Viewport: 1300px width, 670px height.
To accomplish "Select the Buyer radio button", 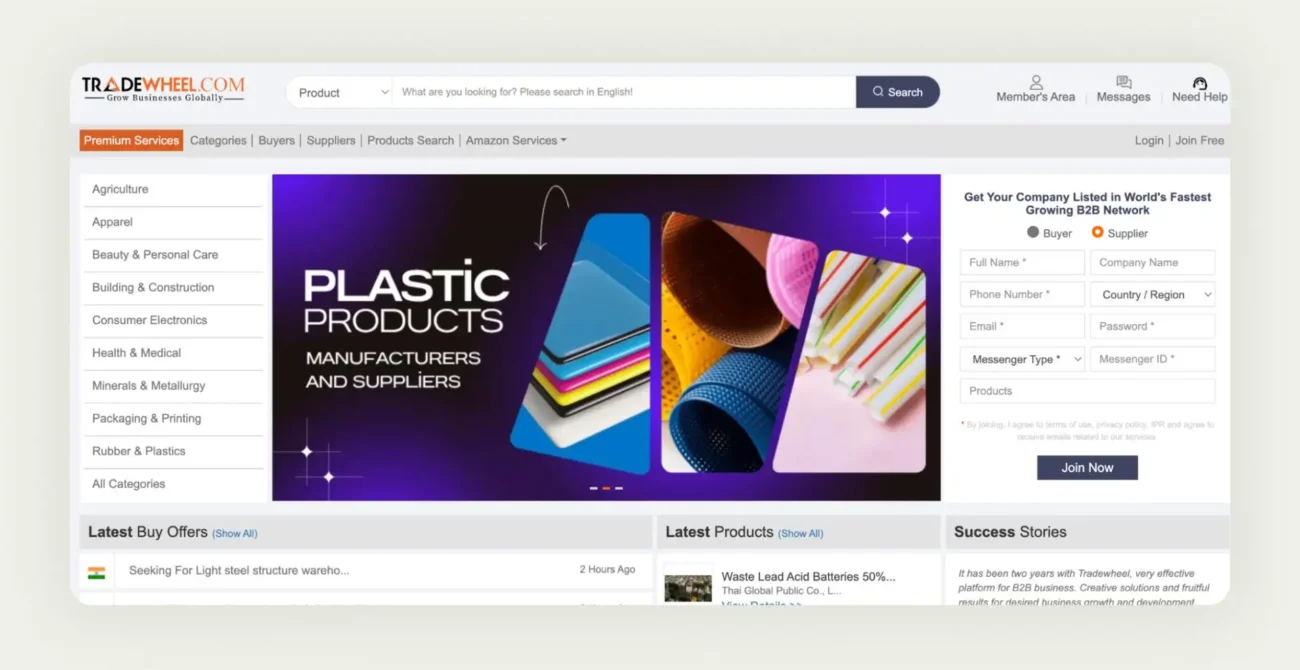I will (1035, 232).
